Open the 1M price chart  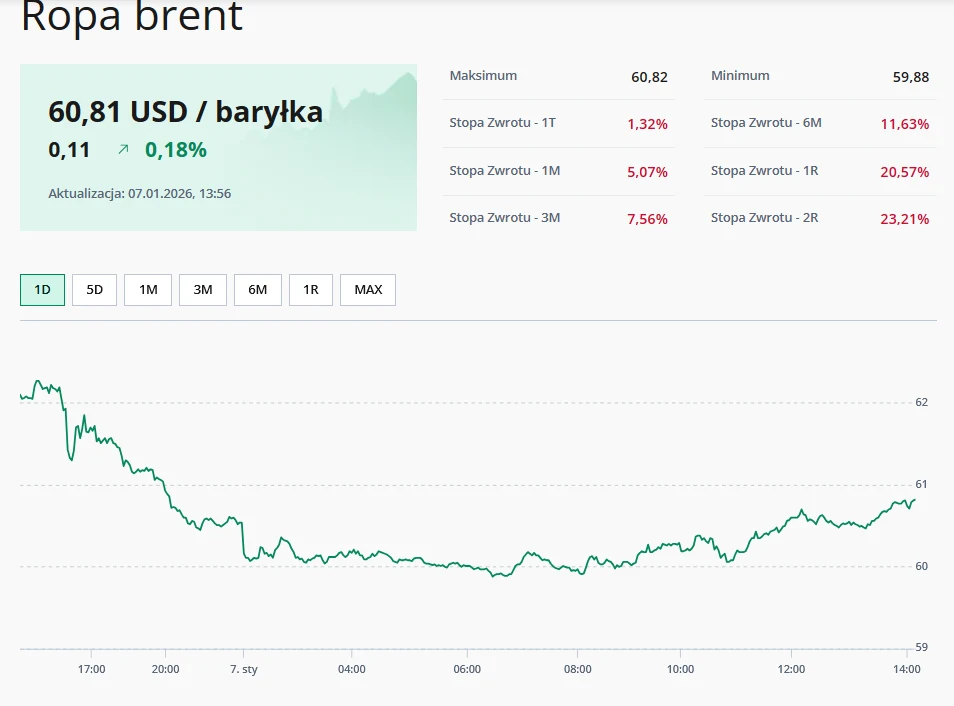147,289
